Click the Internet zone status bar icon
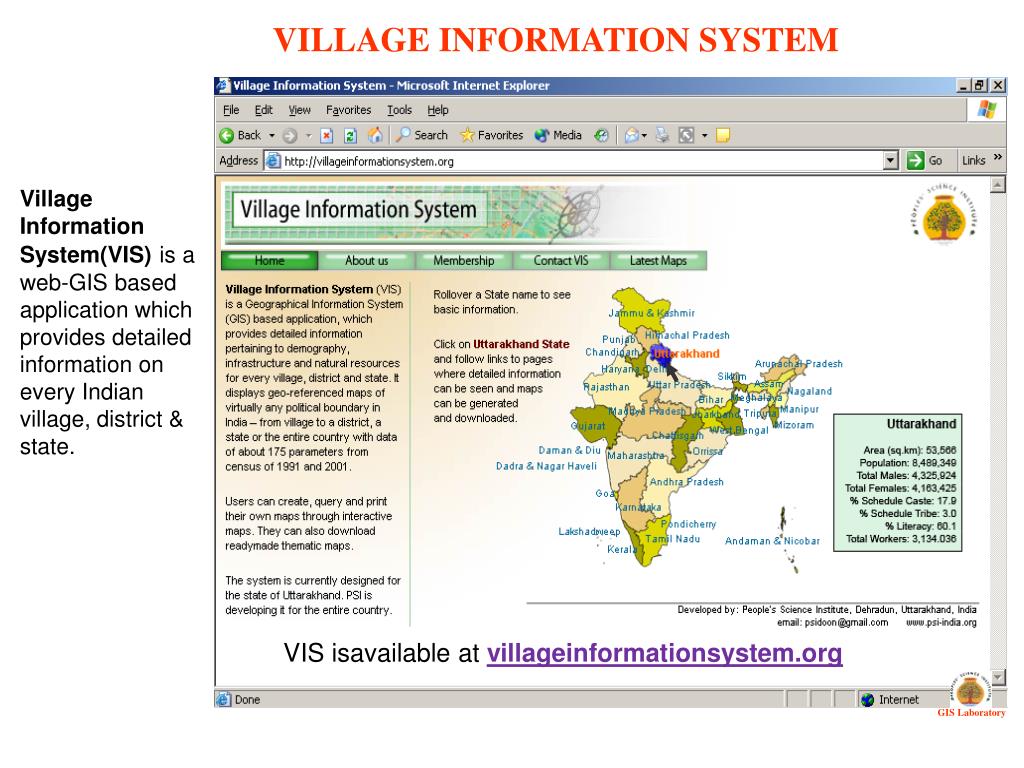This screenshot has height=768, width=1024. [868, 700]
